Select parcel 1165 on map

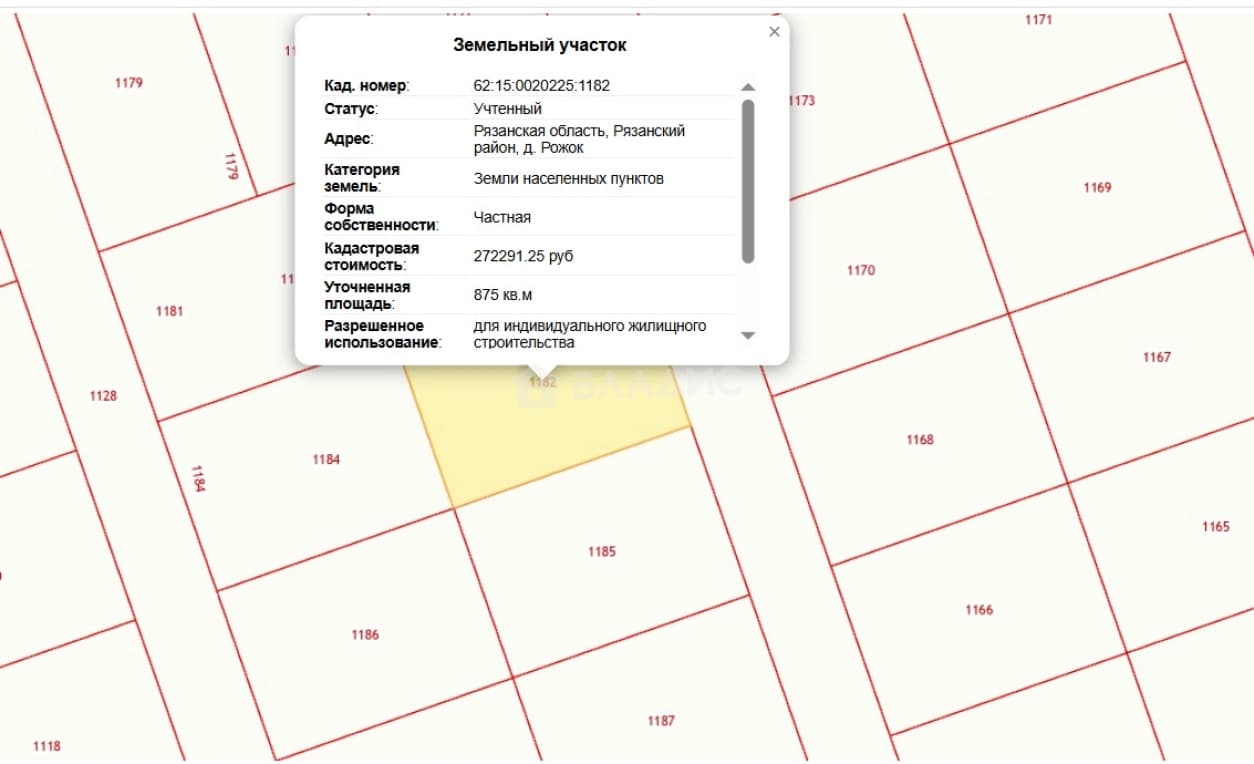pyautogui.click(x=1216, y=527)
